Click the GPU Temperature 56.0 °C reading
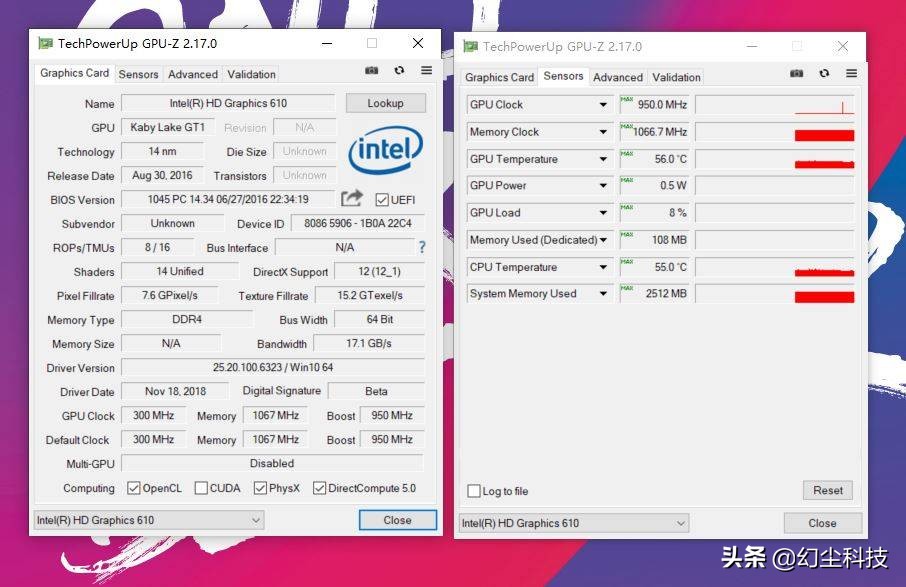Image resolution: width=906 pixels, height=587 pixels. 655,159
